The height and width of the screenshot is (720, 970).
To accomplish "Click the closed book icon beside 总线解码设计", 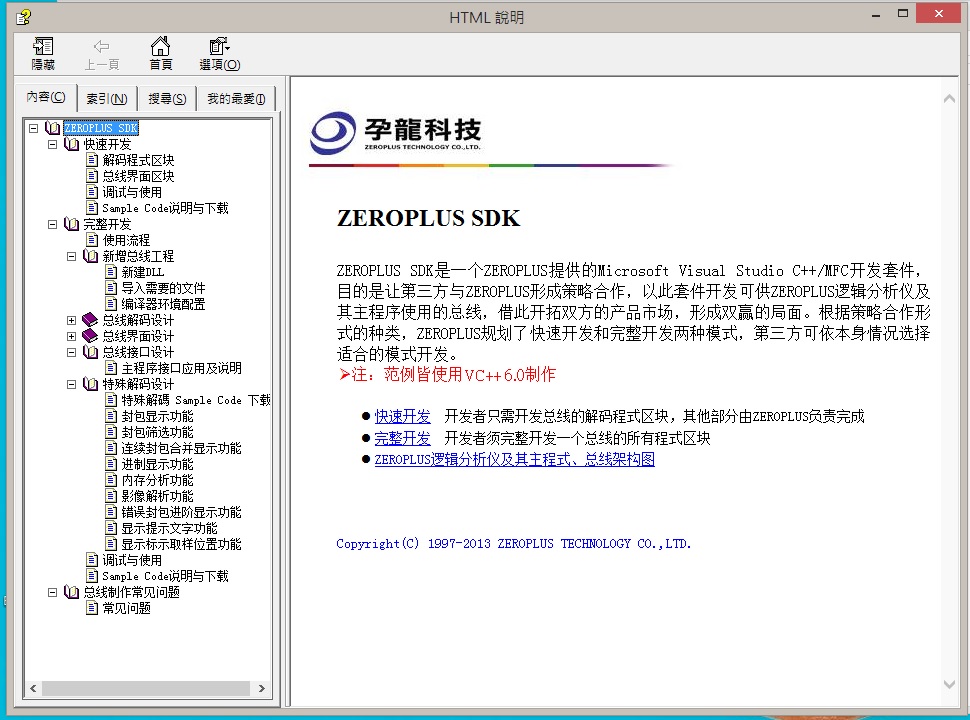I will point(90,320).
